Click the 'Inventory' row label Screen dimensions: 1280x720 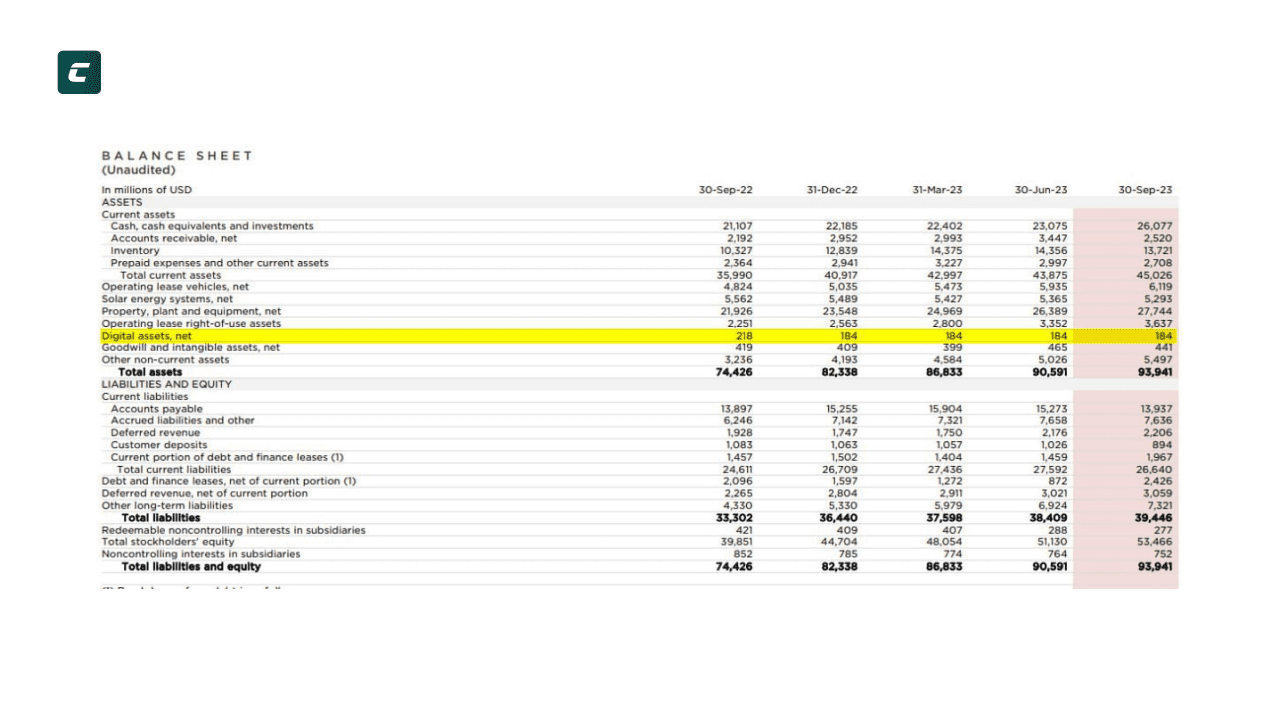(135, 250)
